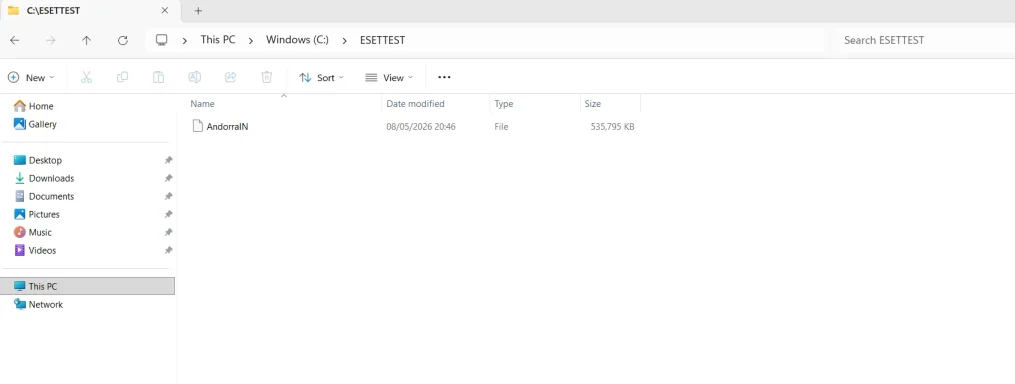Screen dimensions: 1015x384
Task: Open the See more ellipsis menu
Action: [x=444, y=78]
